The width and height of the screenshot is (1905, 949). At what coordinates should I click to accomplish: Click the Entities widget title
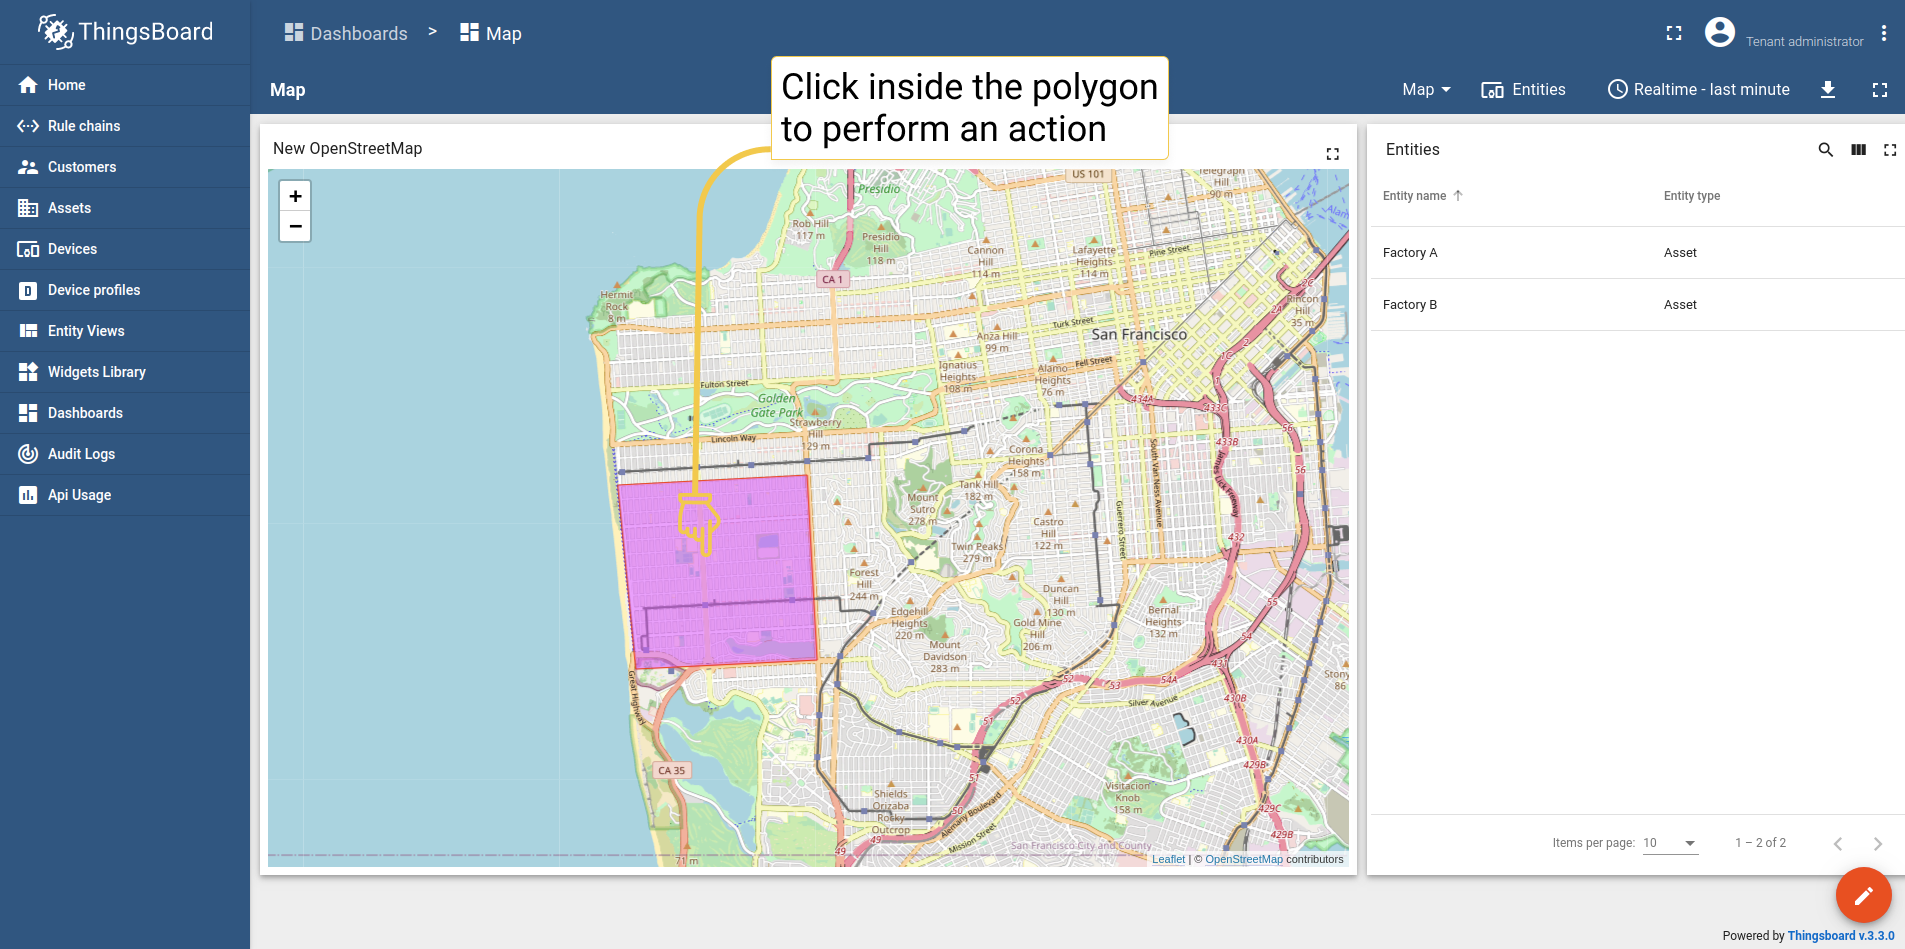click(x=1412, y=149)
